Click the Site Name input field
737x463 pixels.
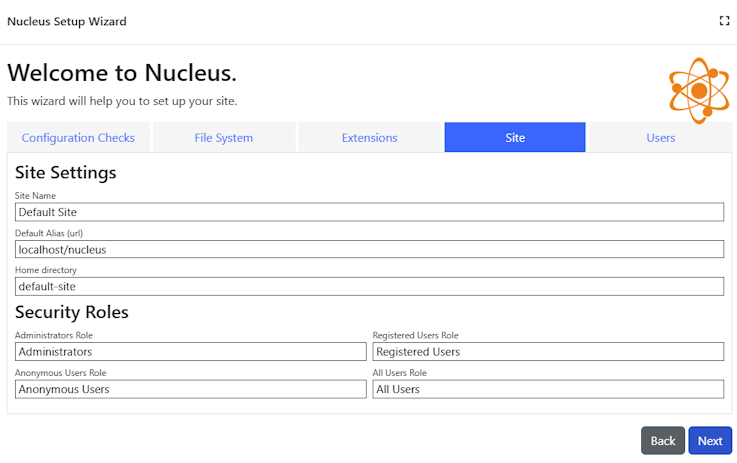click(369, 212)
